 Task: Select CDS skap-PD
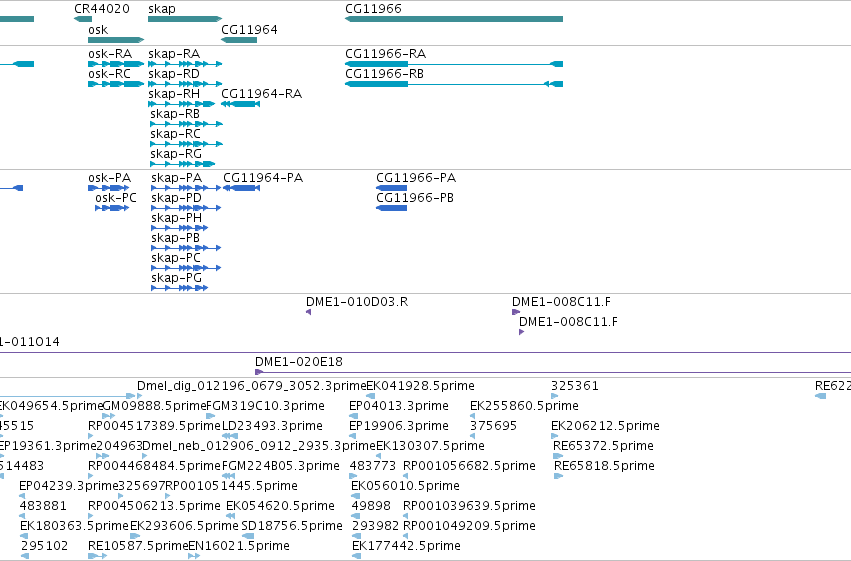186,208
